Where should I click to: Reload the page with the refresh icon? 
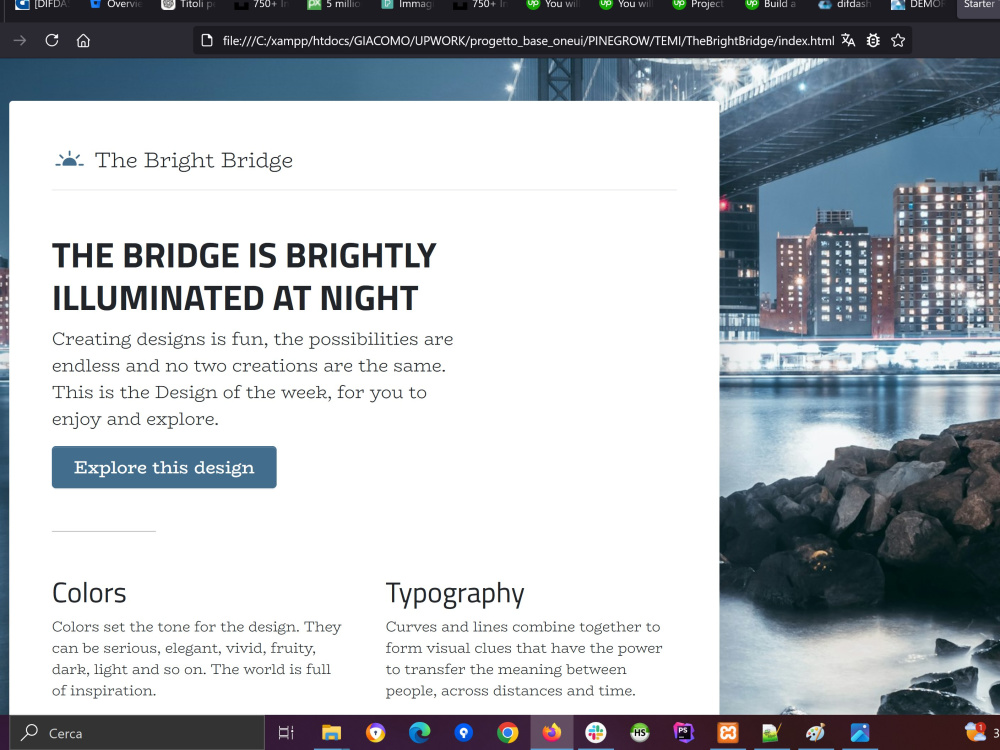(x=52, y=41)
